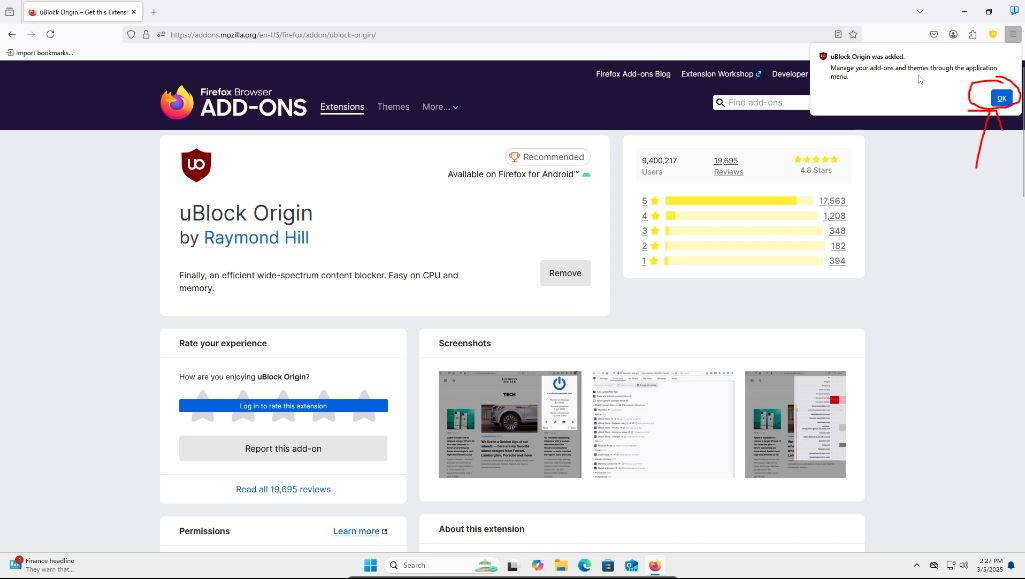Open Read all 19,695 reviews link
The width and height of the screenshot is (1025, 579).
coord(283,489)
